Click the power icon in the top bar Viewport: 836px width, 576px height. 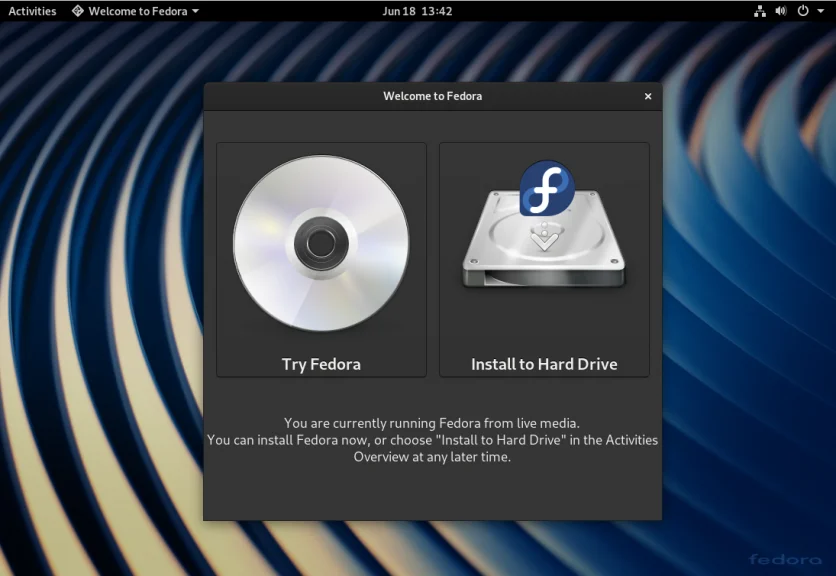point(803,11)
